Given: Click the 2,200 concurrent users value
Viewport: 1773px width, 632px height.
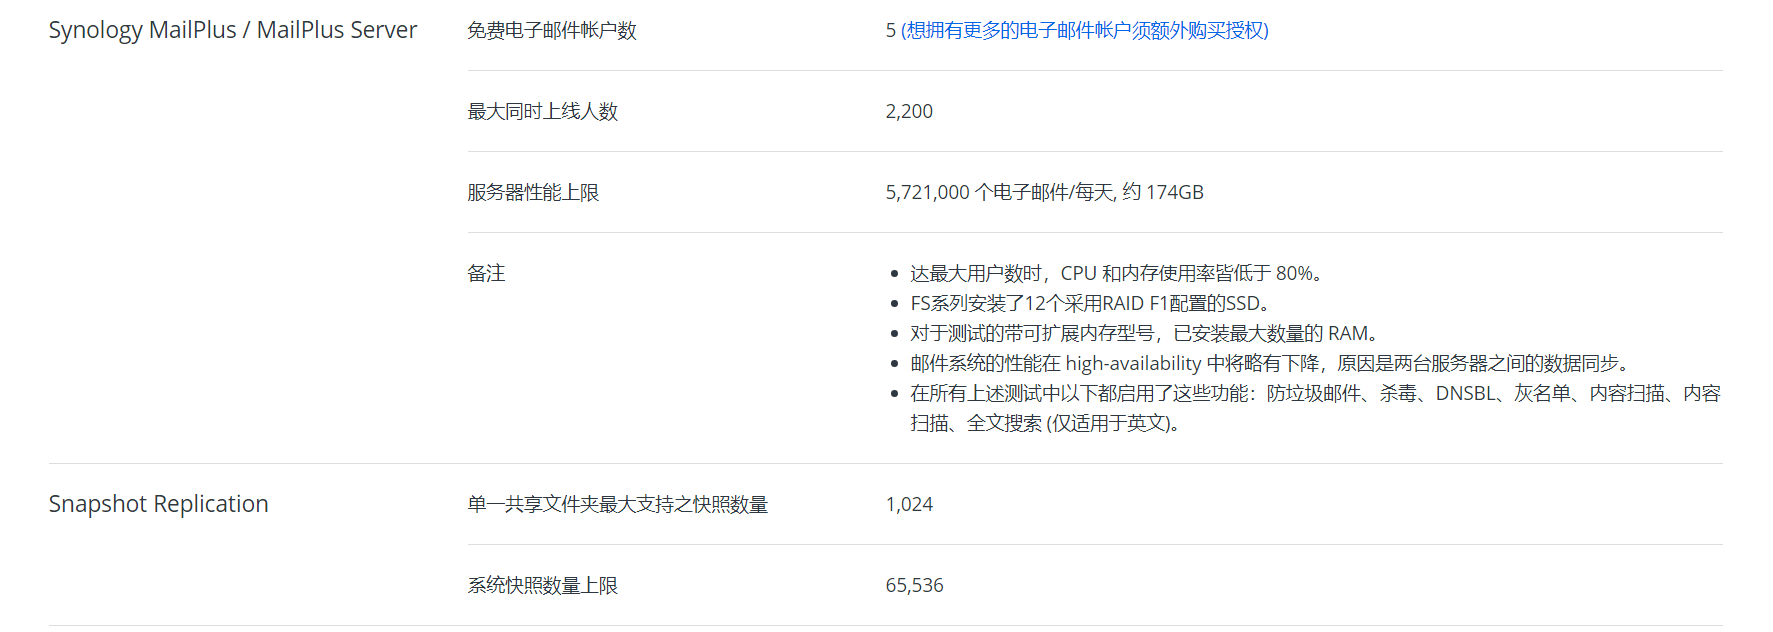Looking at the screenshot, I should tap(908, 112).
